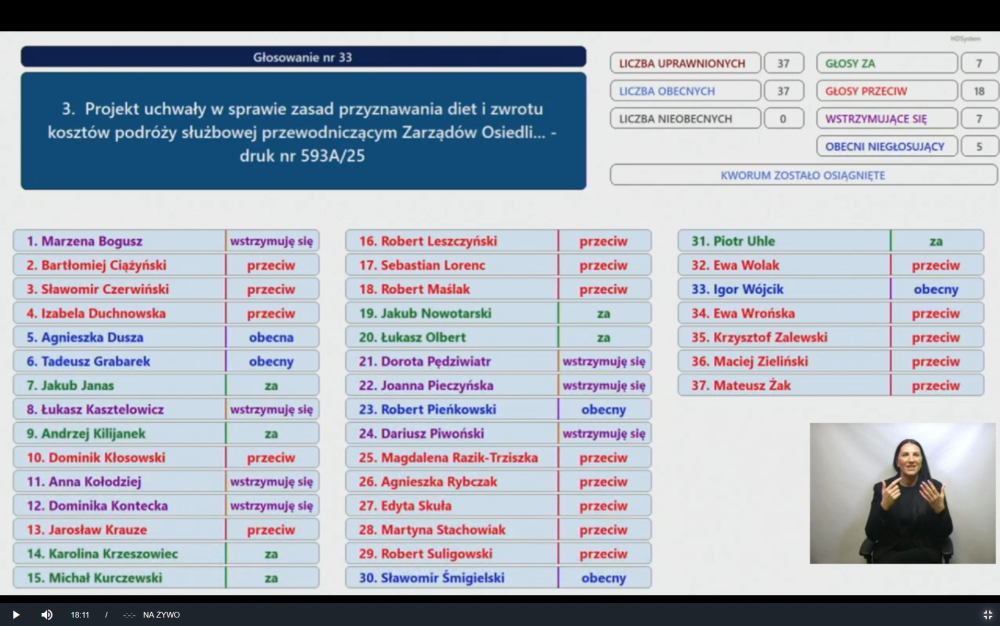This screenshot has height=626, width=1000.
Task: Select row 2. Bartłomiej Ciążyński
Action: pos(166,265)
